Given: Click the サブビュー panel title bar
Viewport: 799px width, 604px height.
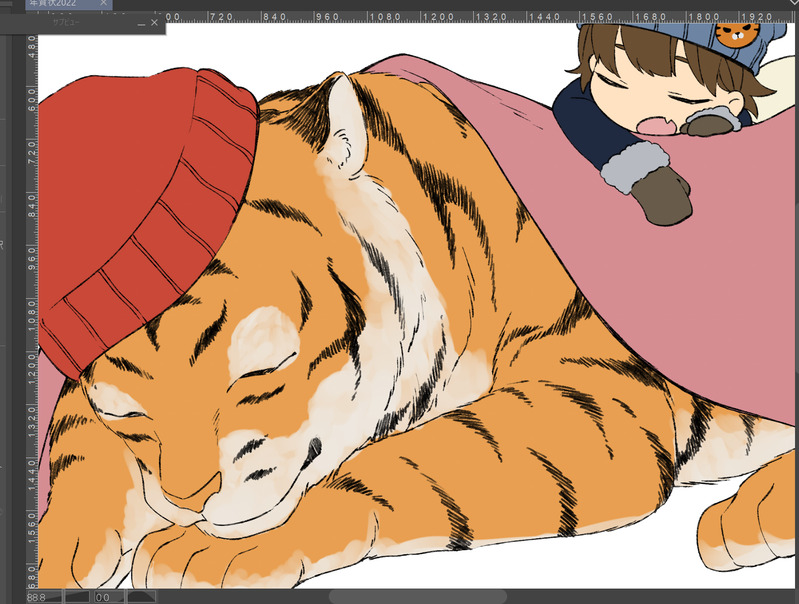Looking at the screenshot, I should tap(83, 24).
